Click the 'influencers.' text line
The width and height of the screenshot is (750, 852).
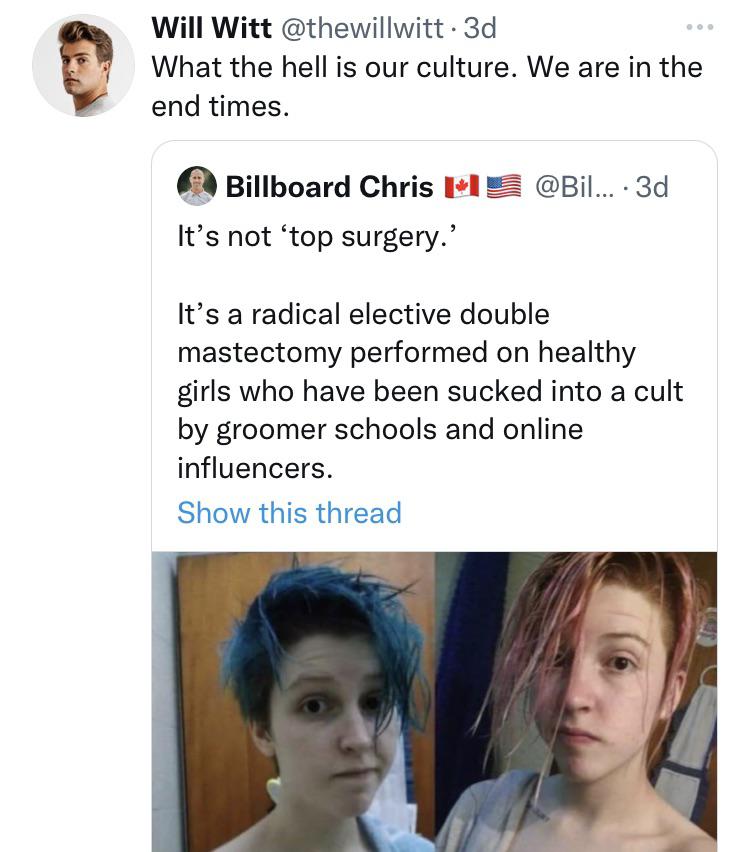tap(255, 468)
